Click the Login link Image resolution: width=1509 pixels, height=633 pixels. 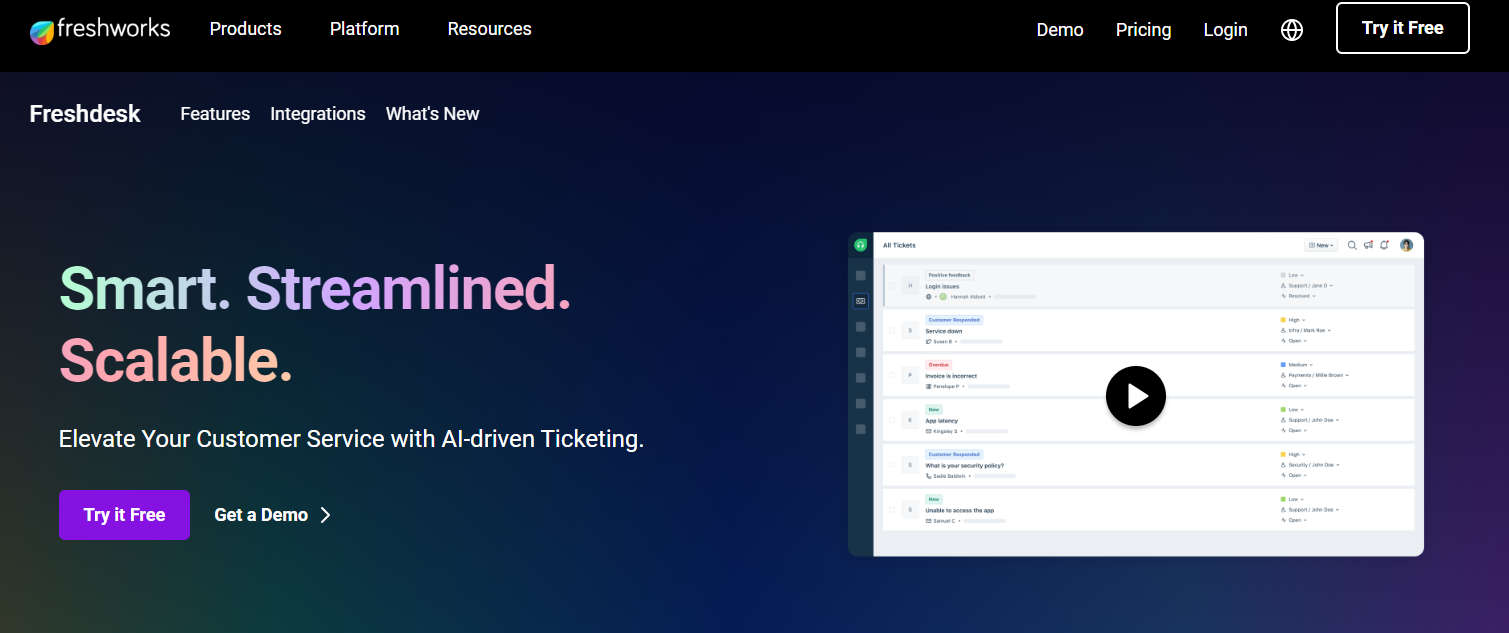(x=1225, y=30)
